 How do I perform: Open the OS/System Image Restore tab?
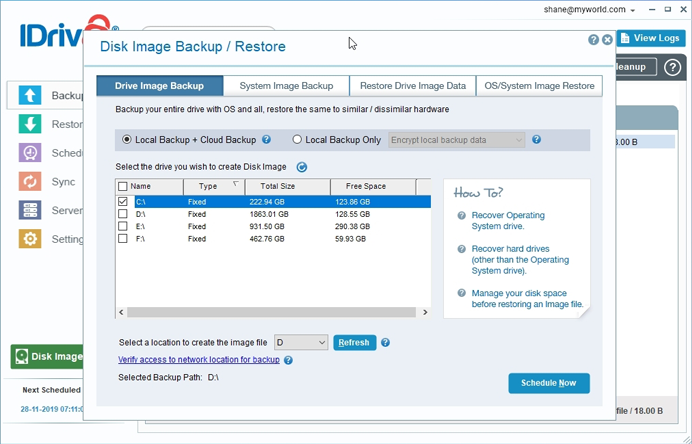click(539, 86)
